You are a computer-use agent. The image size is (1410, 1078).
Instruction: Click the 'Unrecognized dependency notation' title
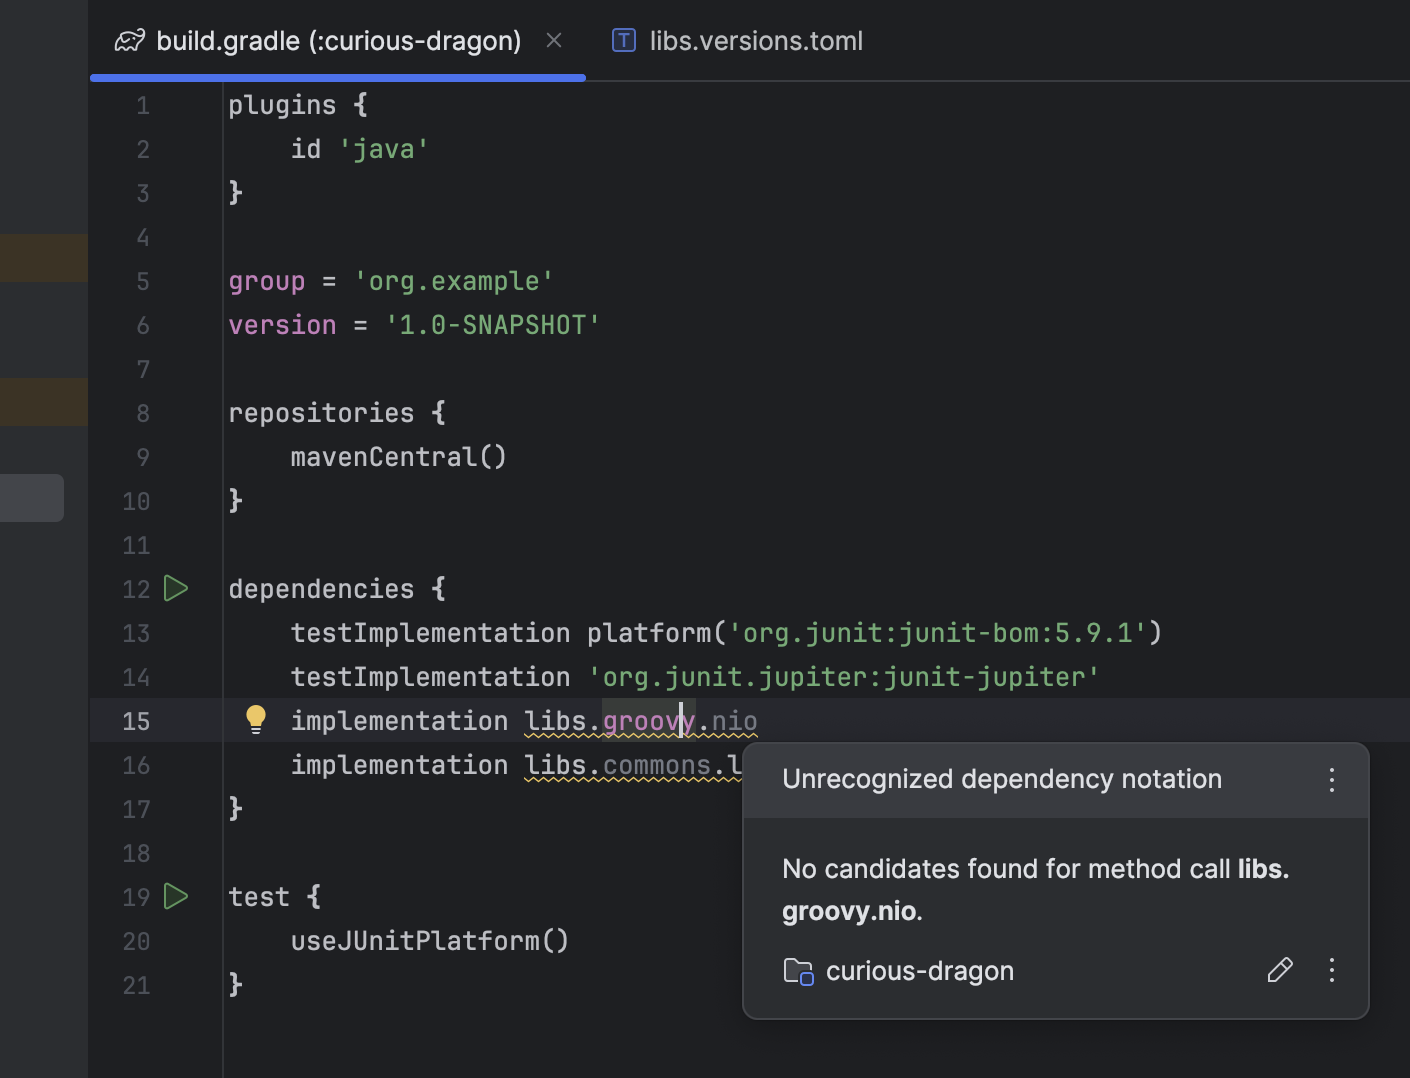point(1001,779)
